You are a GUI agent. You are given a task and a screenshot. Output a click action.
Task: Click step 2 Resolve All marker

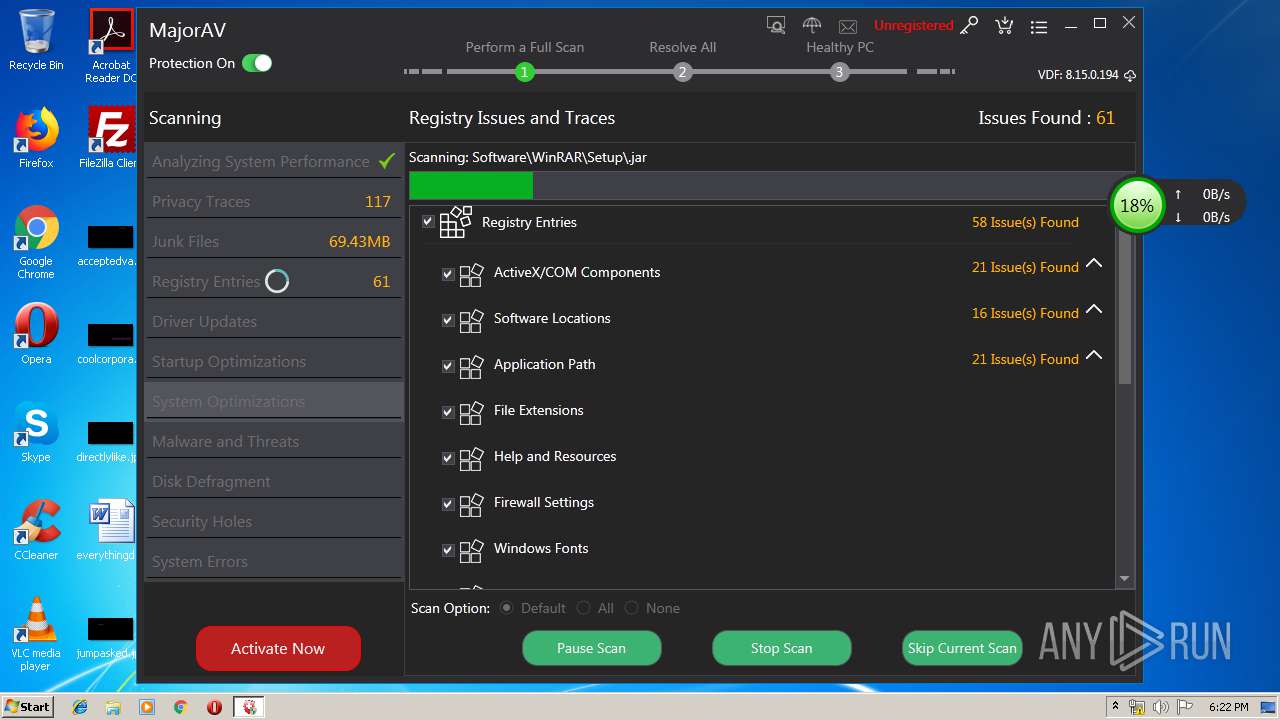pyautogui.click(x=682, y=72)
